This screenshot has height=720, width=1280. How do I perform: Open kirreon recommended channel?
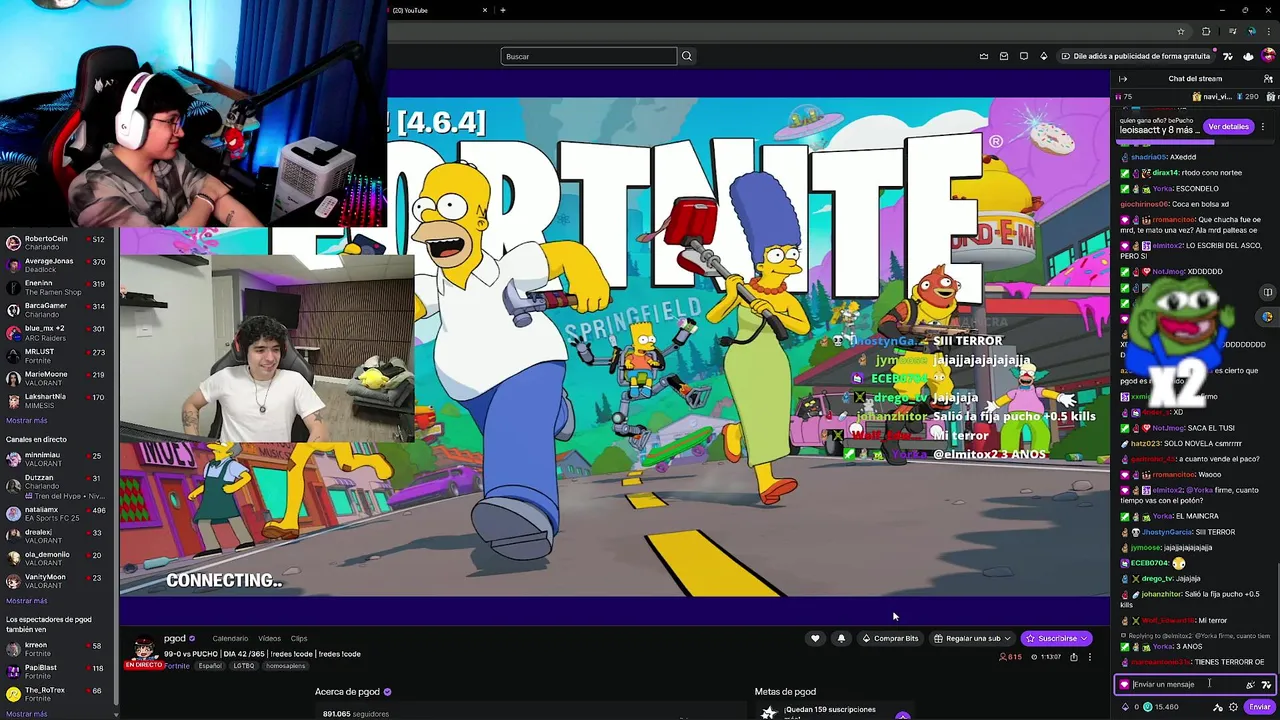[58, 649]
